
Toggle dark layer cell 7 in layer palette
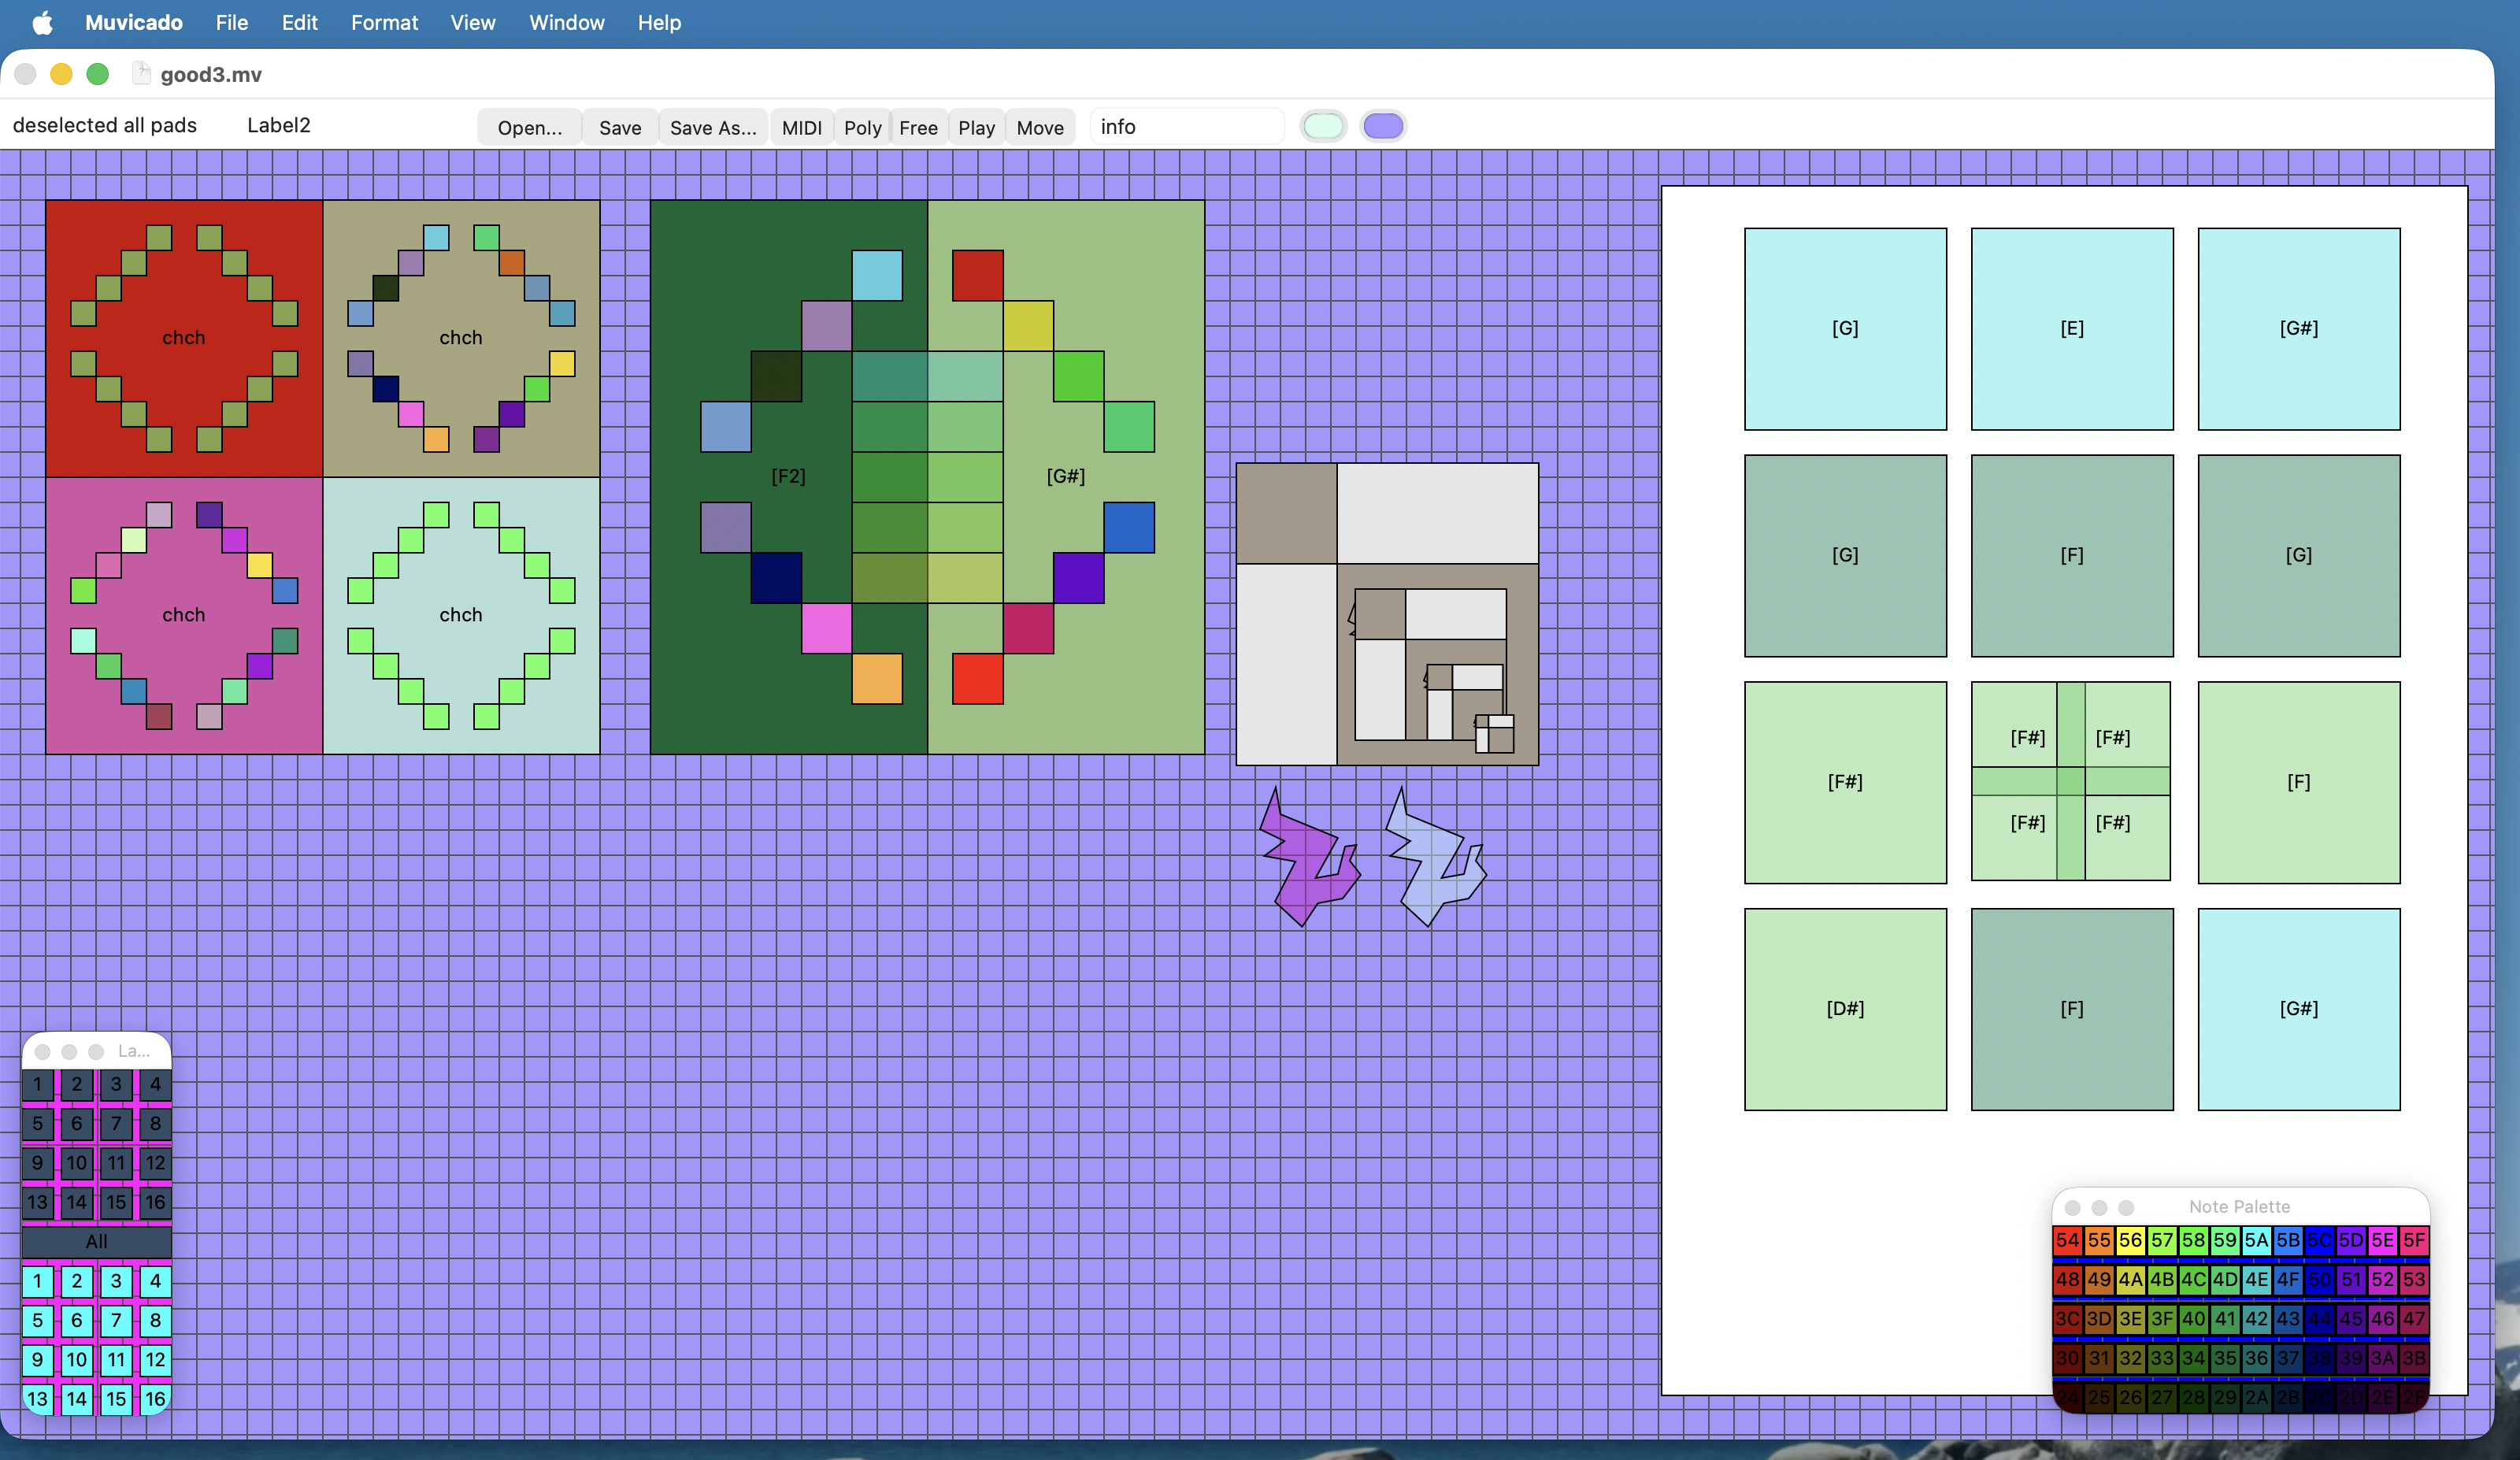[116, 1123]
